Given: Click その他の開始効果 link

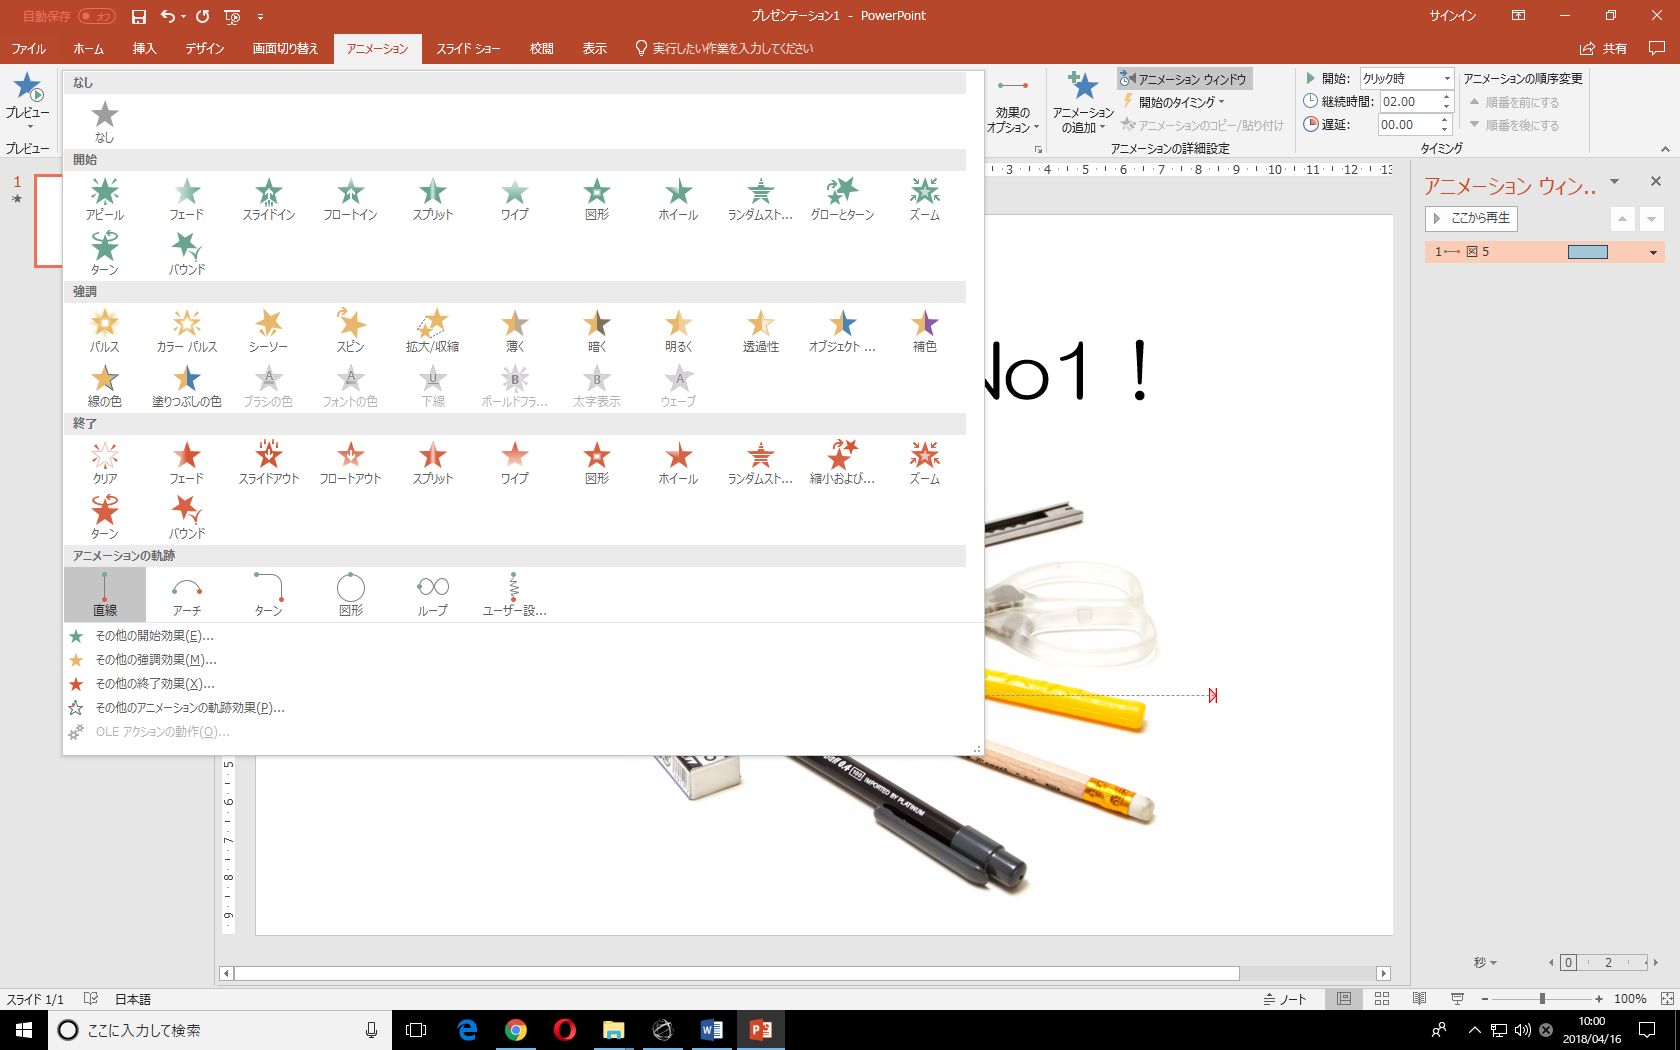Looking at the screenshot, I should [154, 636].
